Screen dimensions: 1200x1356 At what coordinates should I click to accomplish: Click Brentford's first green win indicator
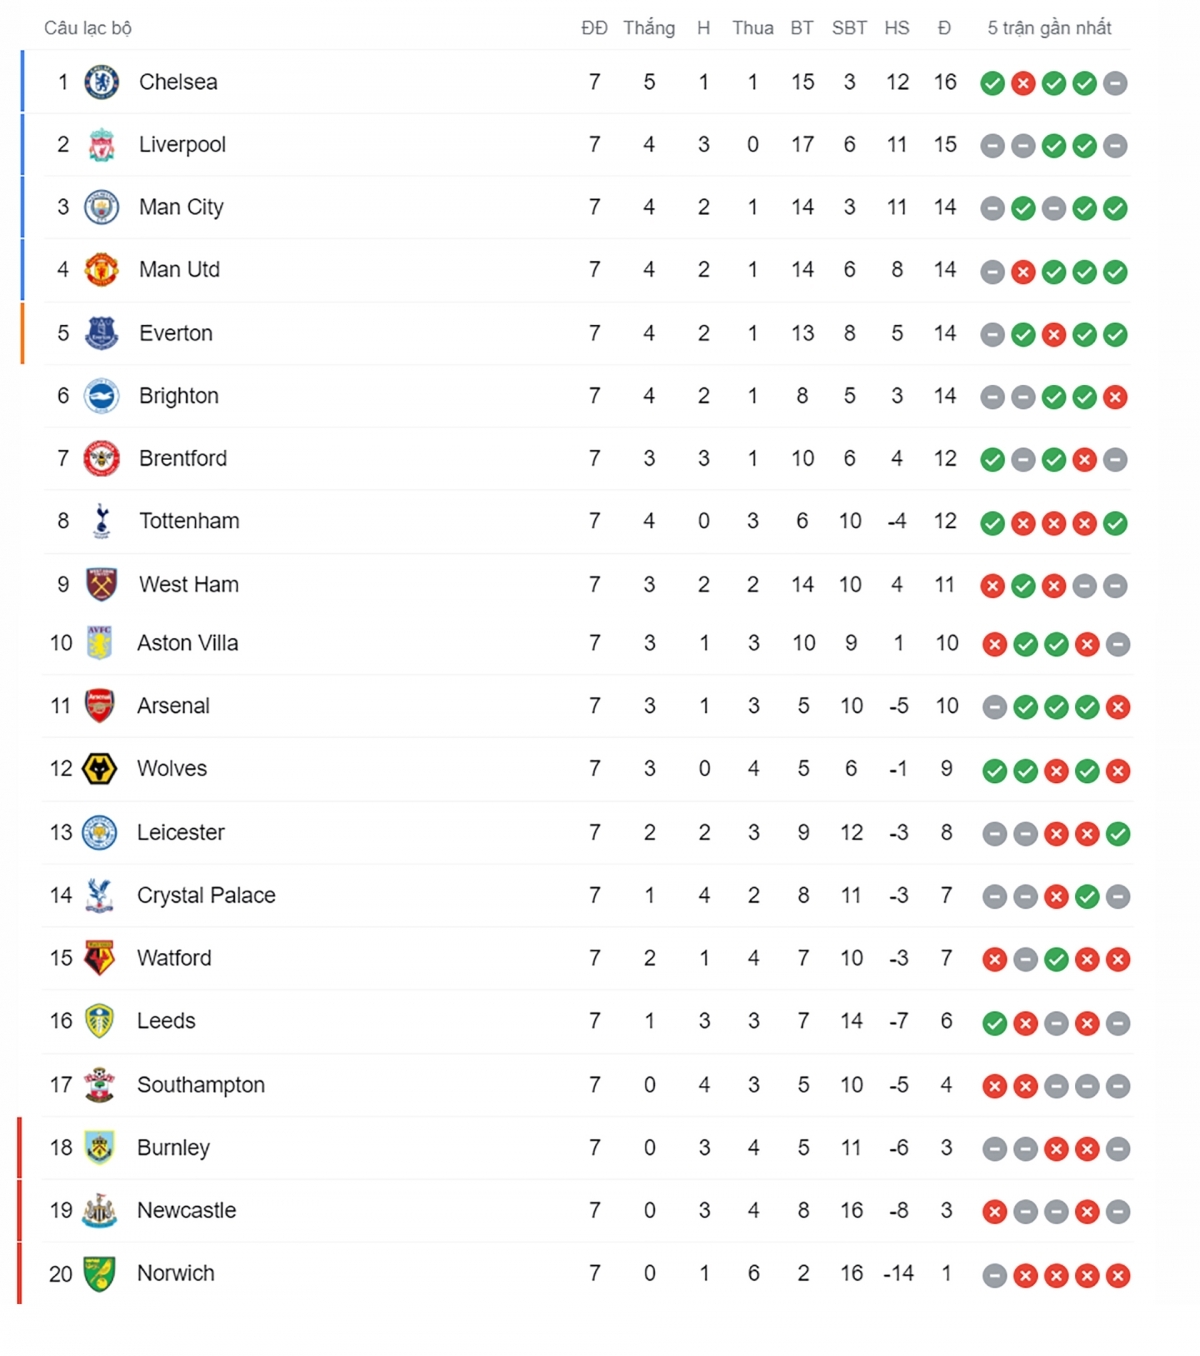pos(992,460)
